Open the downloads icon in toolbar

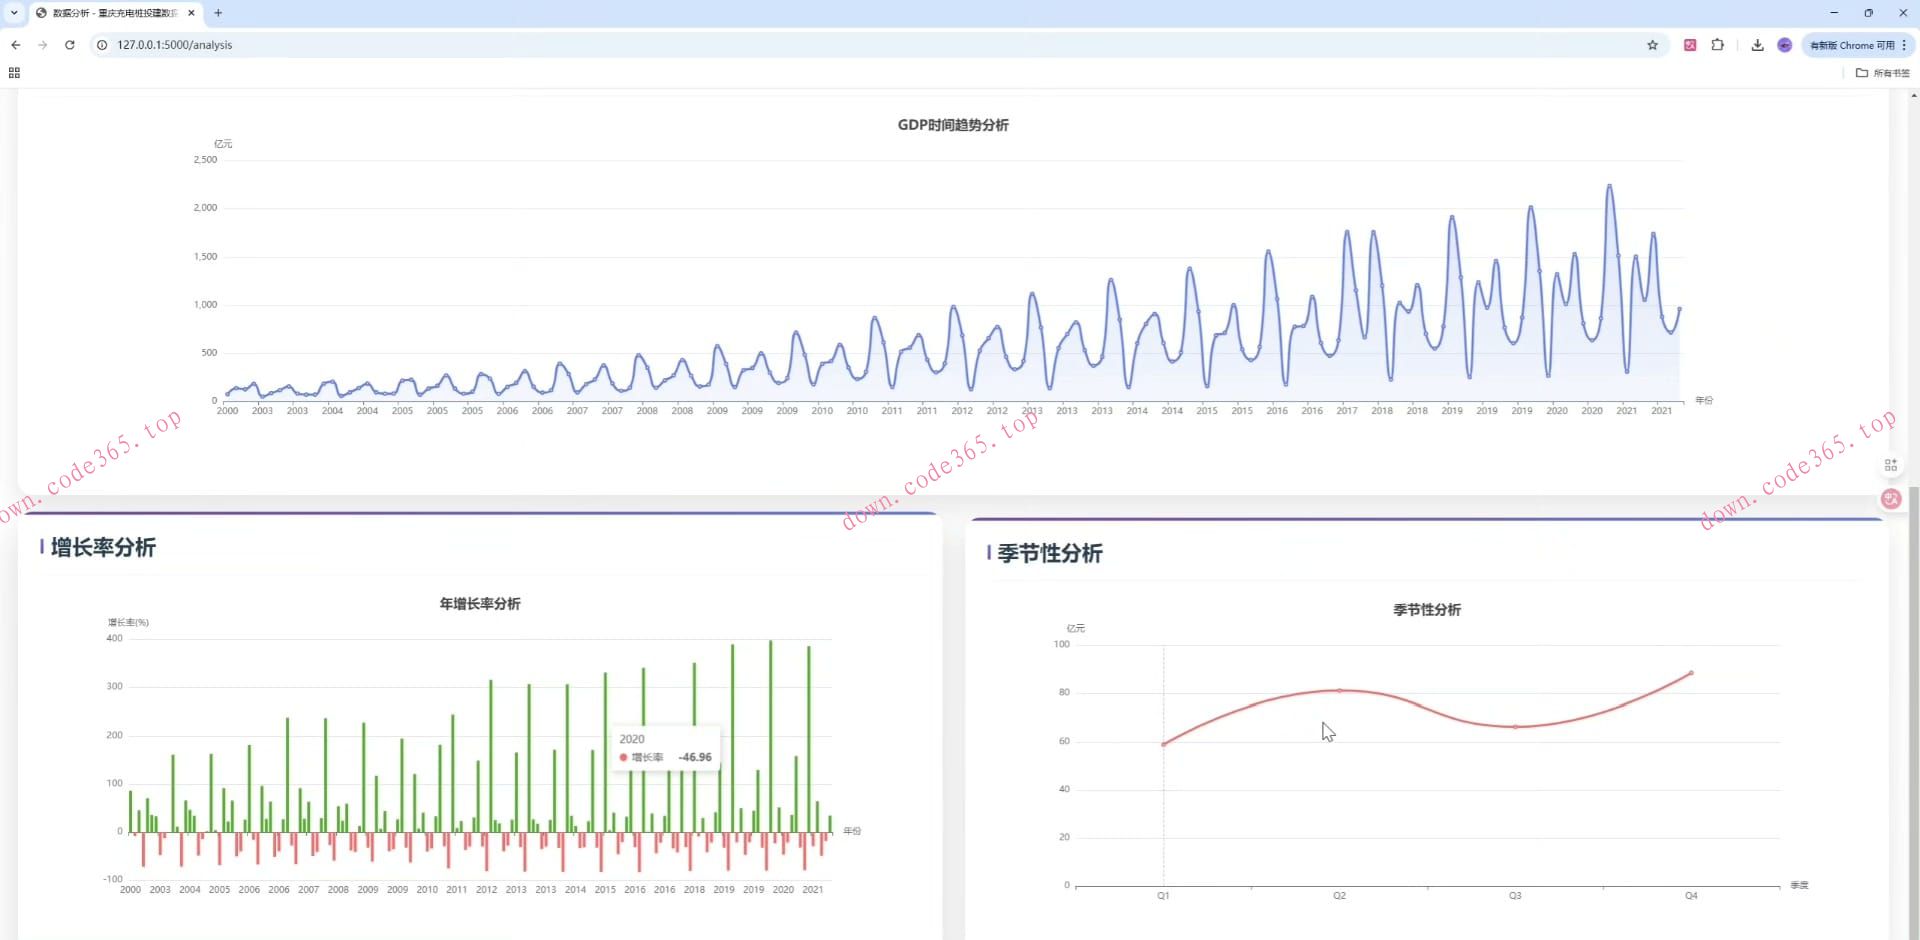[1757, 45]
